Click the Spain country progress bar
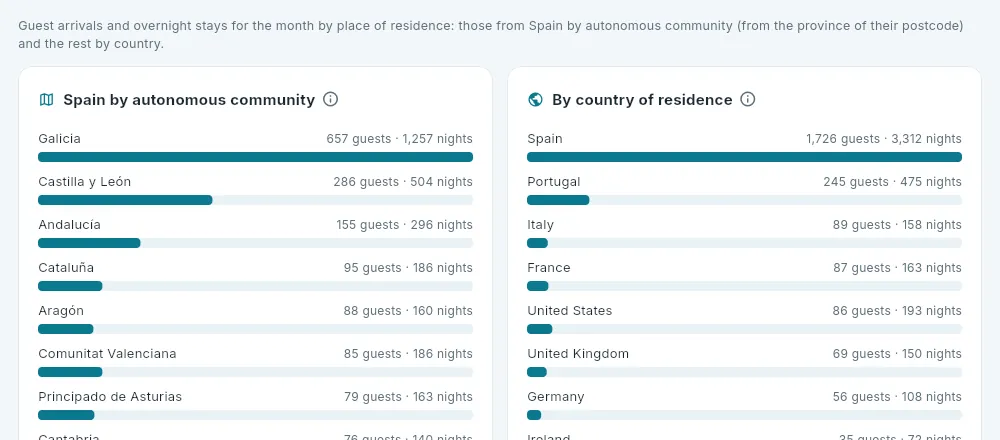This screenshot has width=1000, height=440. click(744, 157)
